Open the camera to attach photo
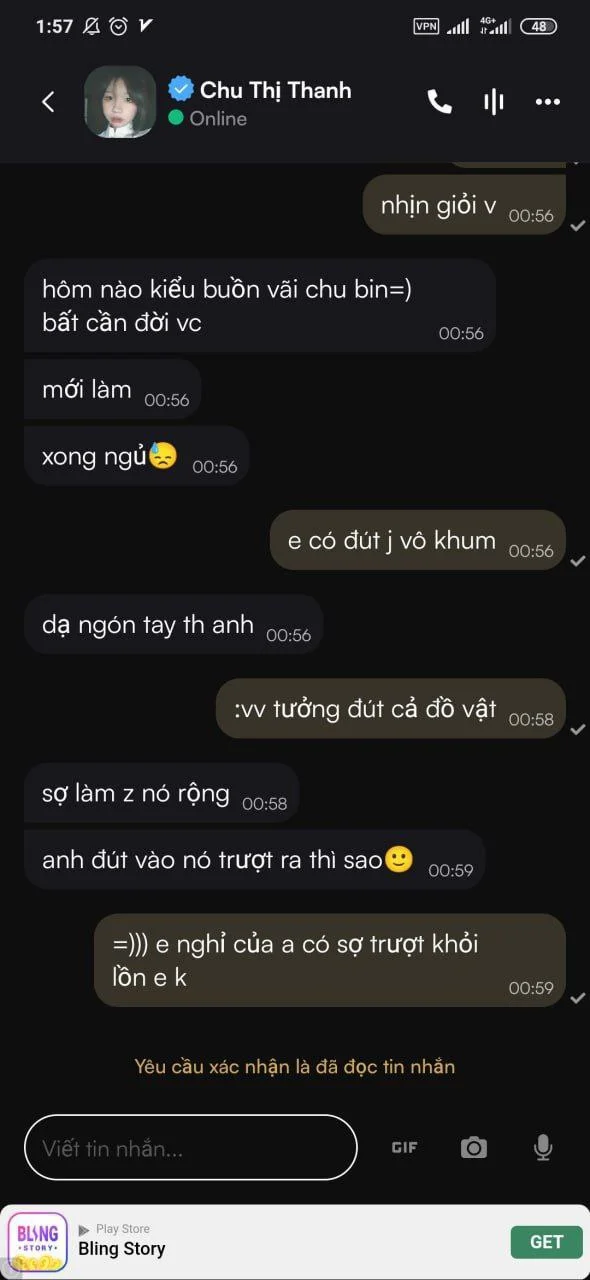The image size is (590, 1280). [474, 1148]
